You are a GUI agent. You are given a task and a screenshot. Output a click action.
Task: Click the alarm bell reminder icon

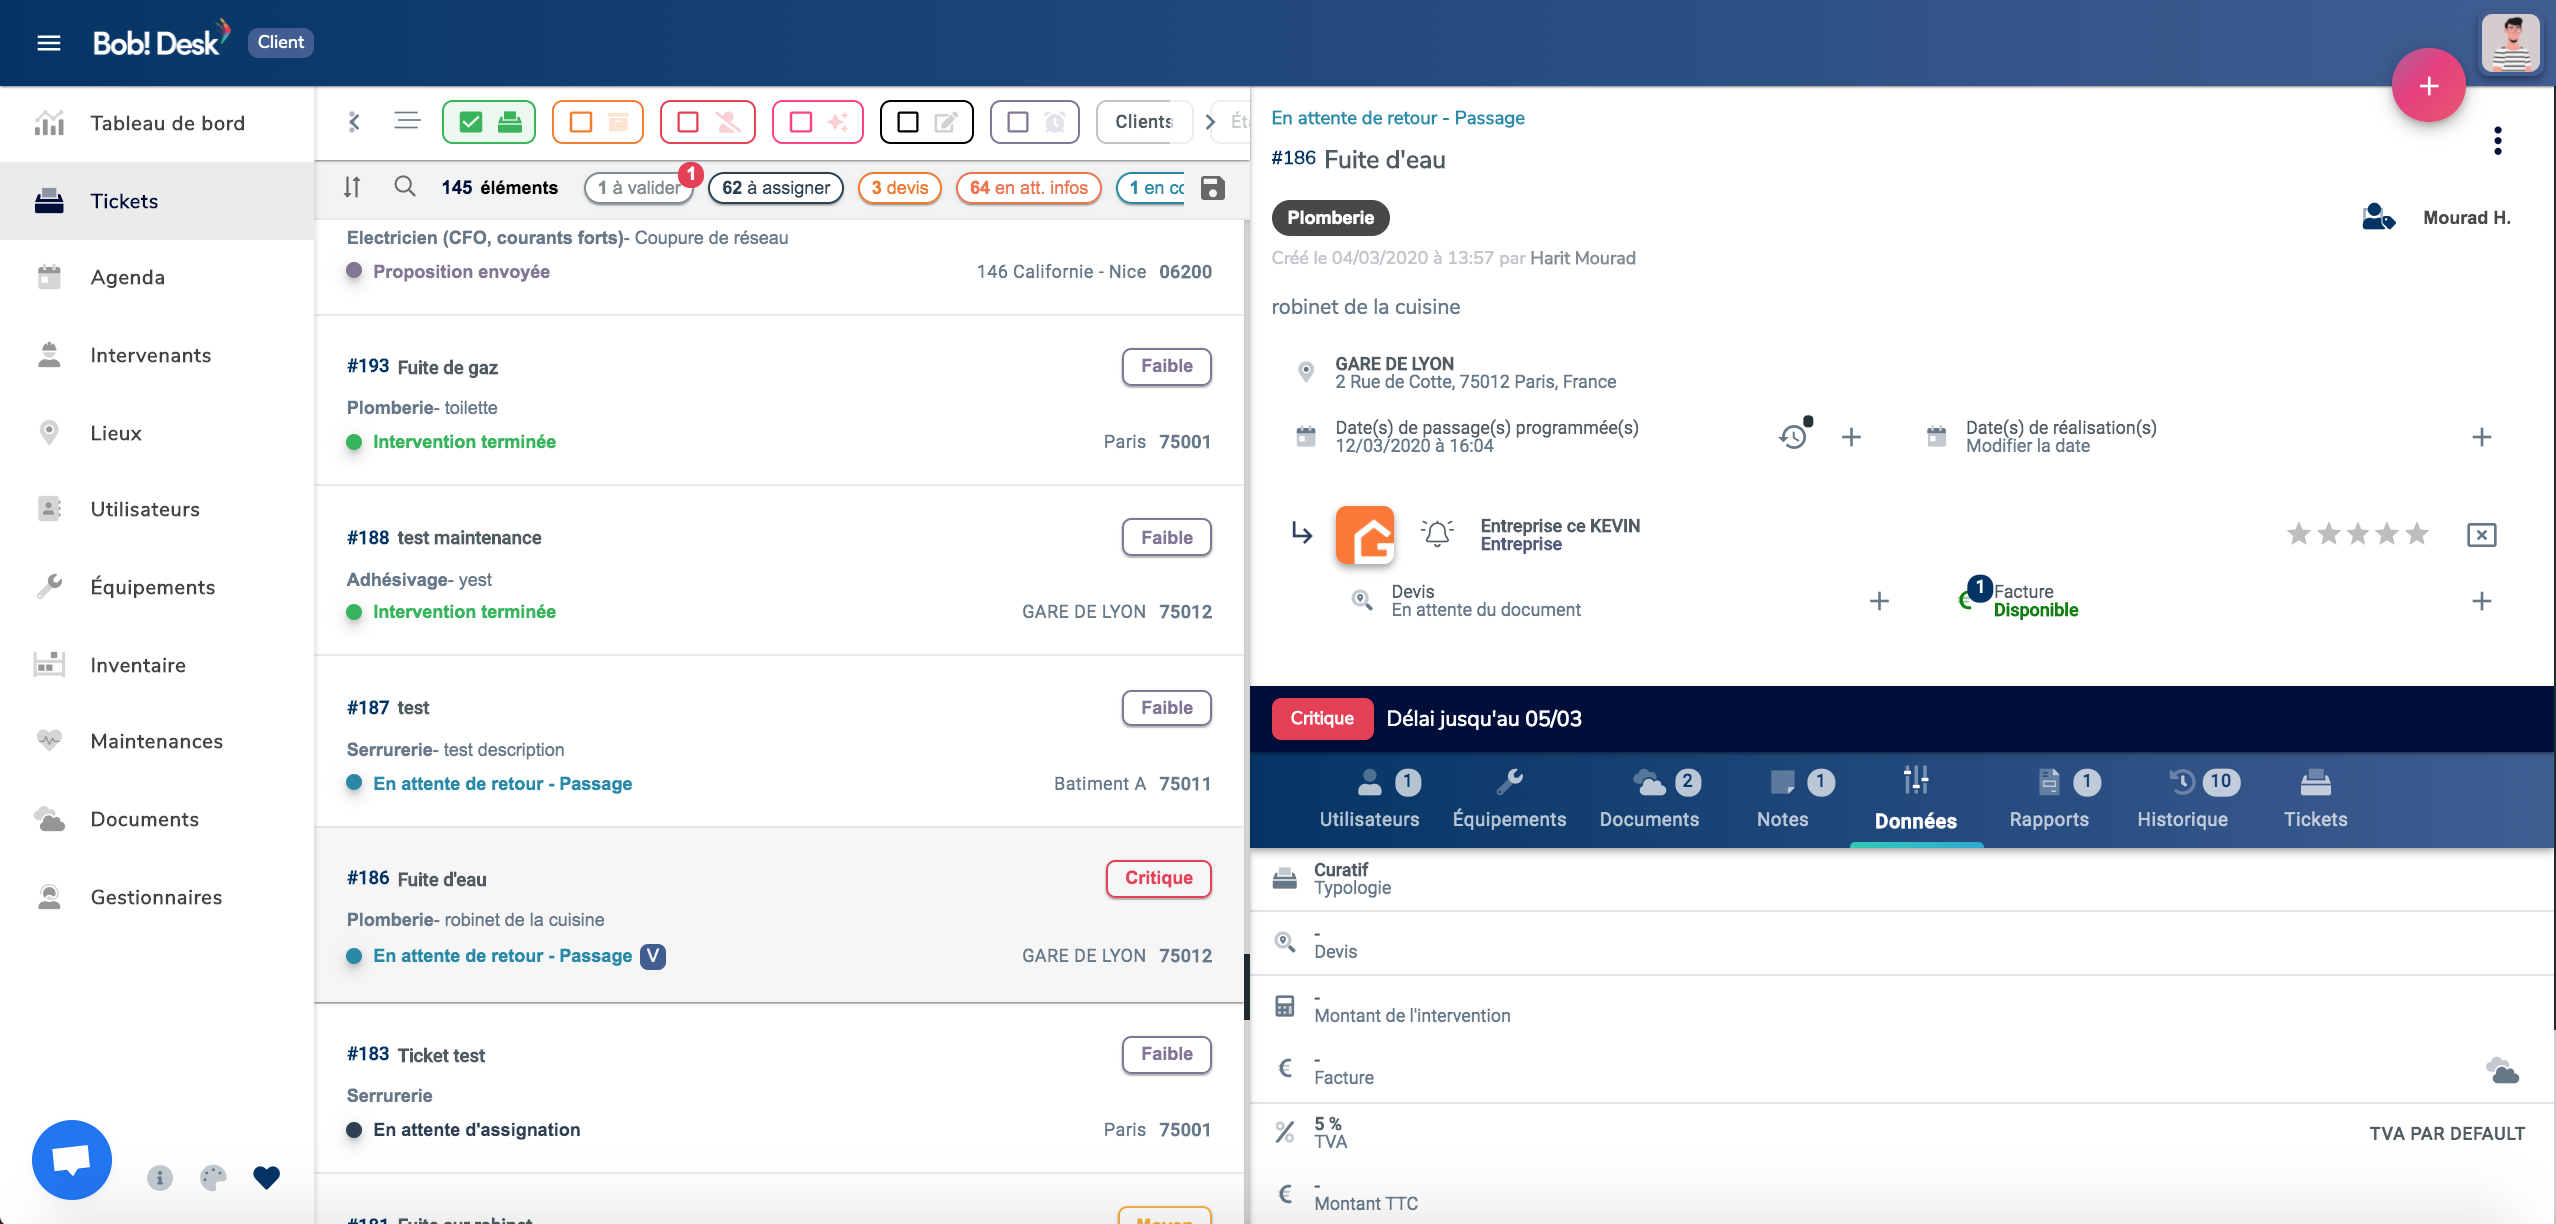click(1437, 534)
